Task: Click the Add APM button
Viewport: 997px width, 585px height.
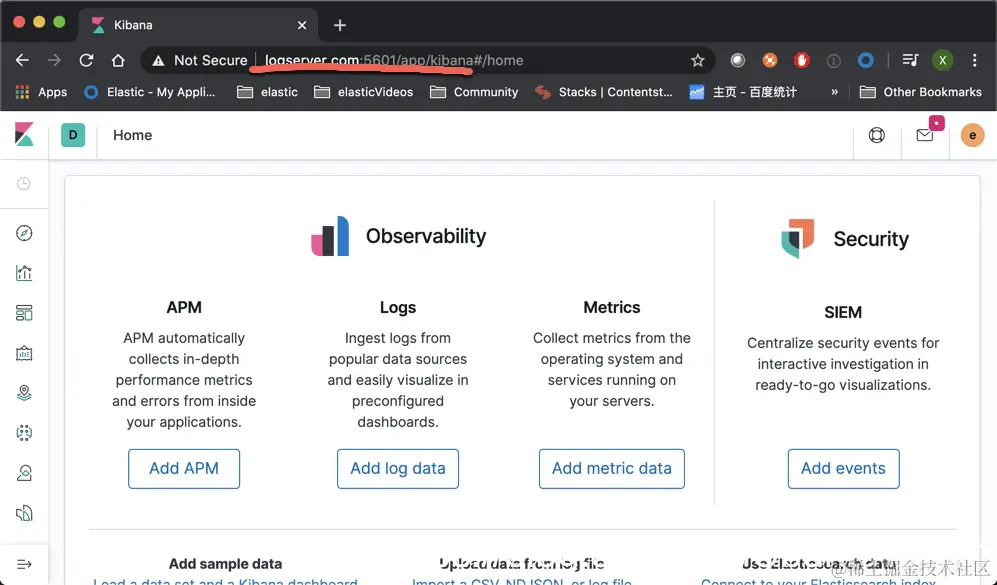Action: pyautogui.click(x=184, y=469)
